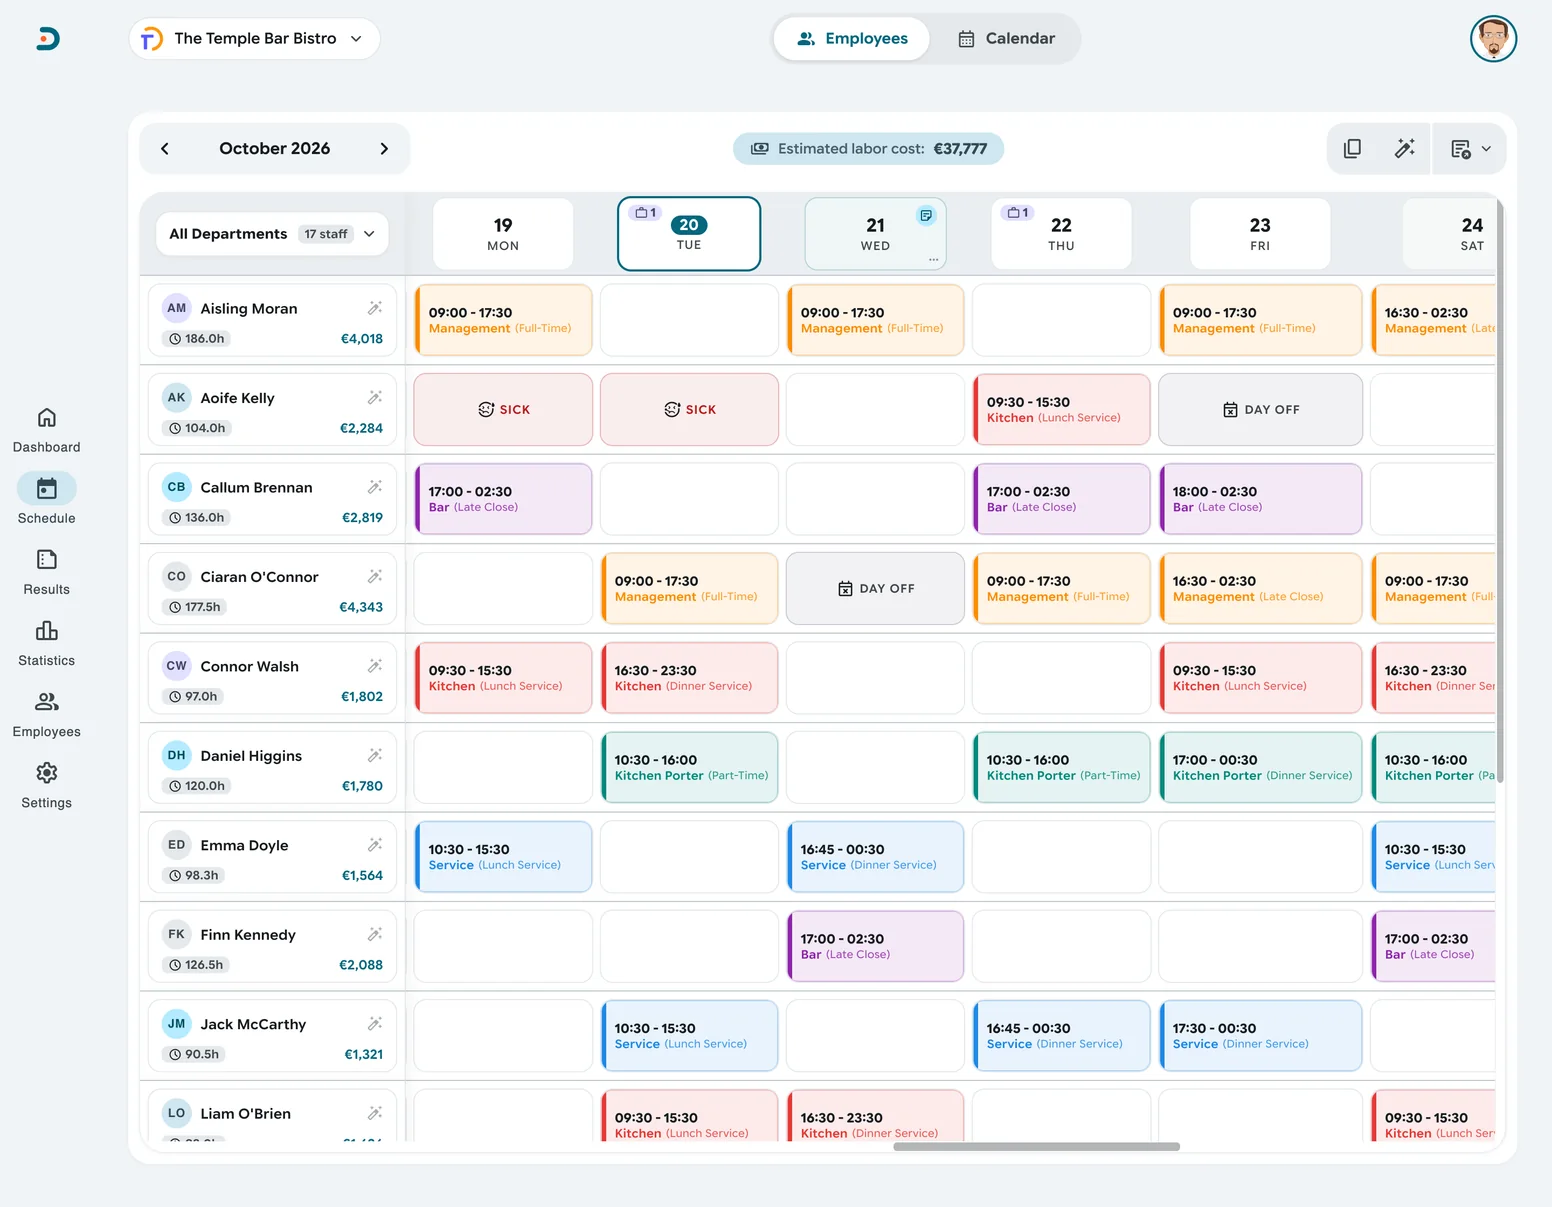Select the Monday 19 day header
The width and height of the screenshot is (1552, 1207).
click(503, 234)
